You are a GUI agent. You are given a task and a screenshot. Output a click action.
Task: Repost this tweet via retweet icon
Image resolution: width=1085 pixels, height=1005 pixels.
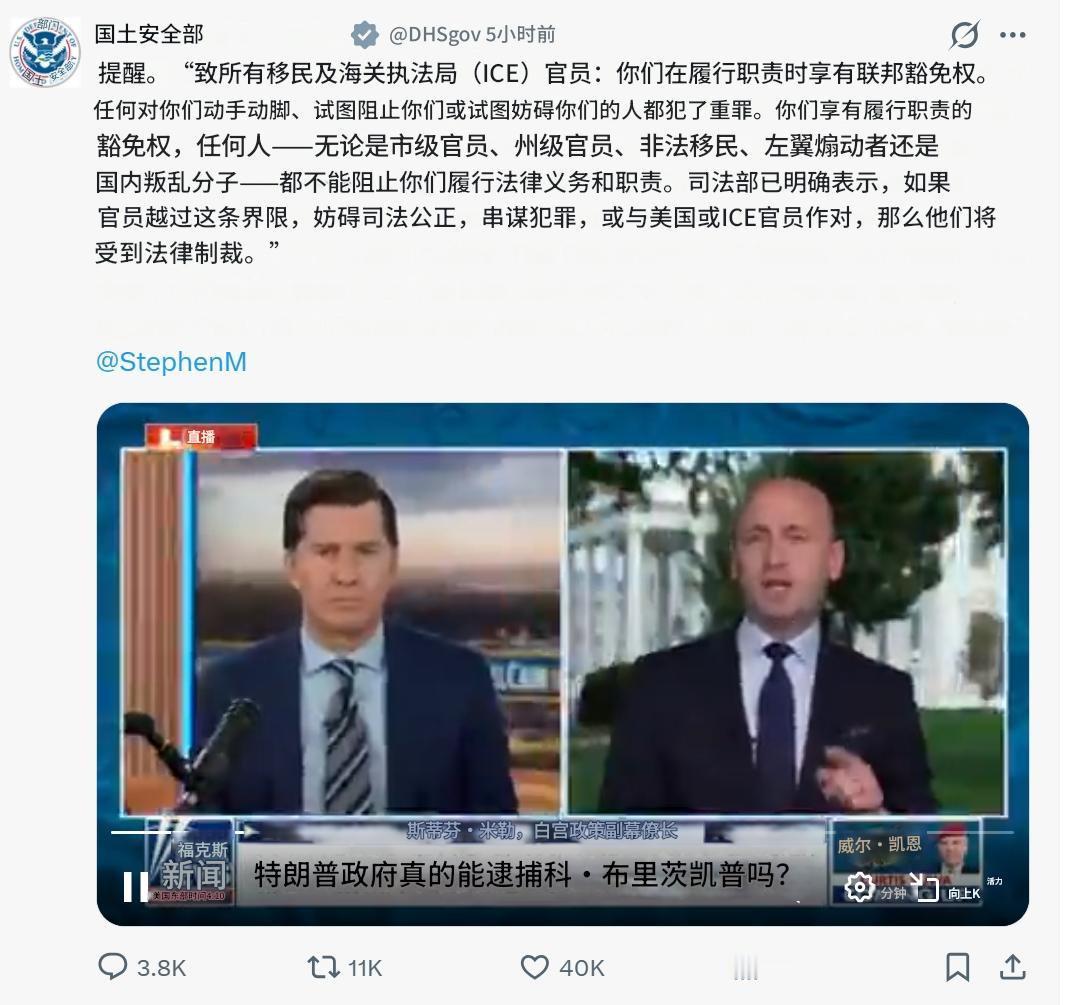[322, 967]
